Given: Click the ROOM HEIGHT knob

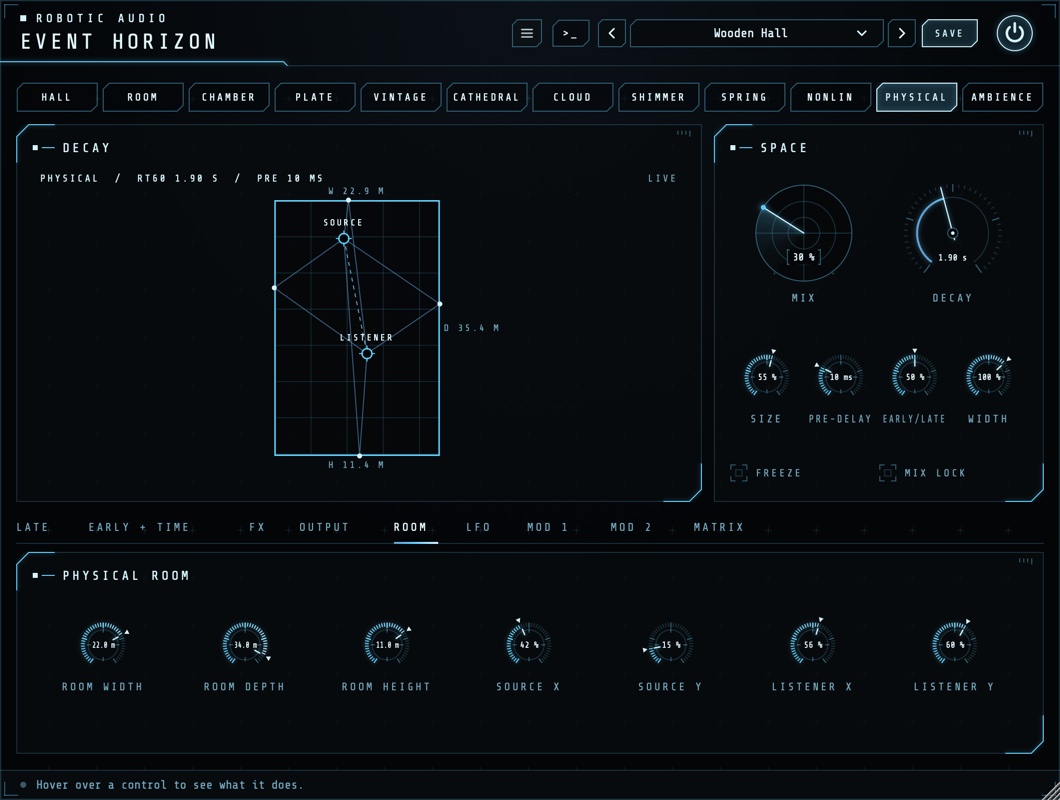Looking at the screenshot, I should [x=386, y=644].
